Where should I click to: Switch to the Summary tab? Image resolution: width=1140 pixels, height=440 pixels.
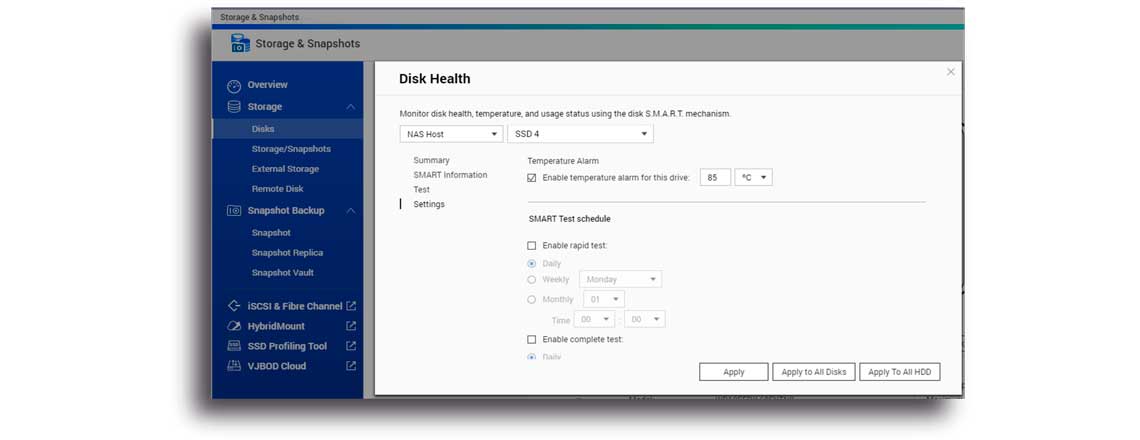tap(431, 160)
